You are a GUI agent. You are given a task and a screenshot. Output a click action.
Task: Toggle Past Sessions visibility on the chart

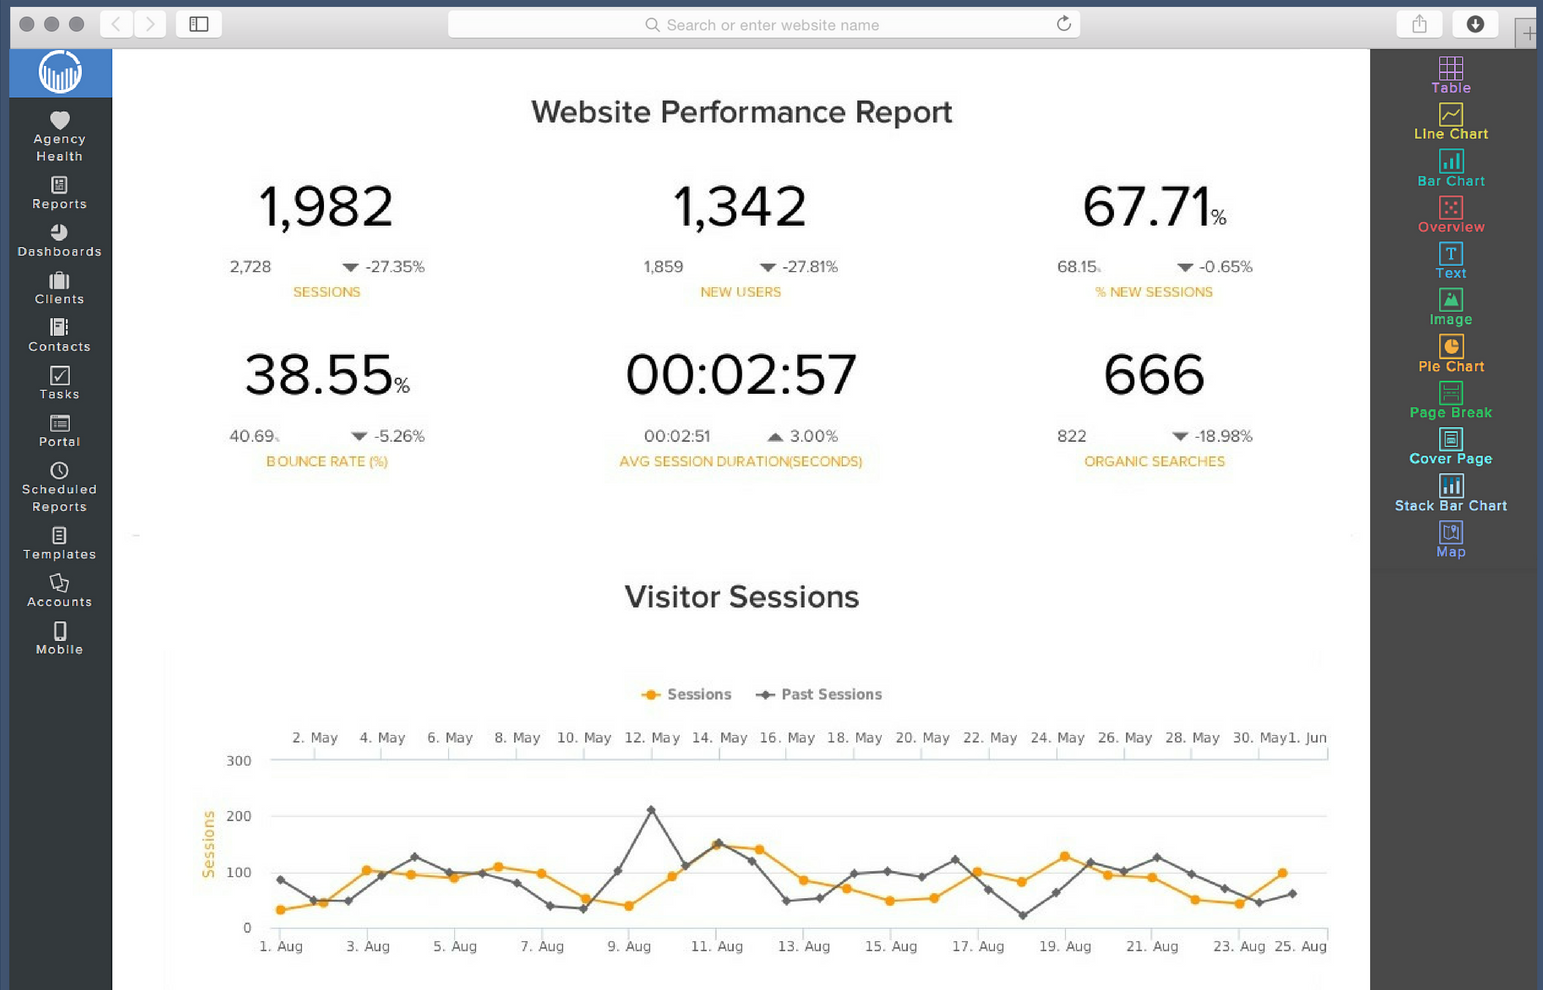[818, 694]
